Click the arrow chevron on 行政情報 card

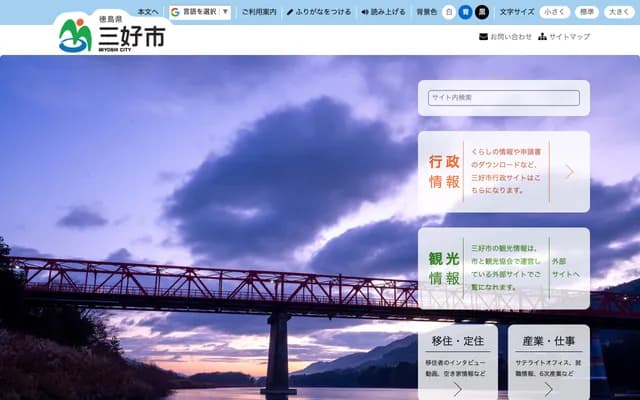tap(569, 172)
